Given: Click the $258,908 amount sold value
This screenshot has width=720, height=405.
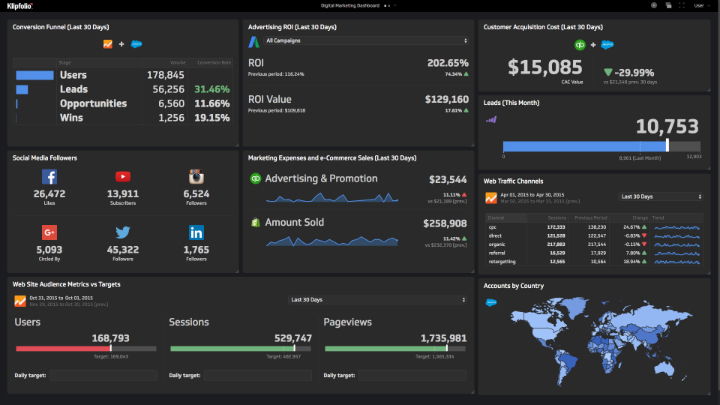Looking at the screenshot, I should coord(445,224).
